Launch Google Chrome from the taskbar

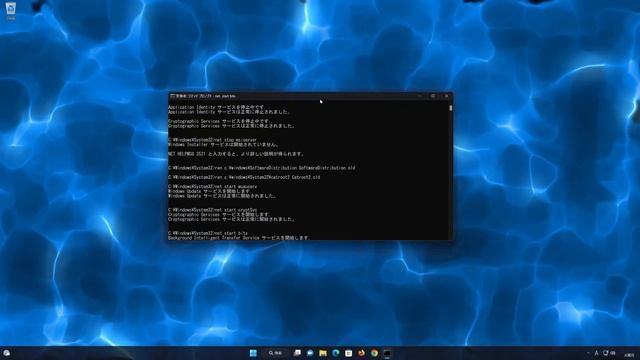(x=374, y=353)
